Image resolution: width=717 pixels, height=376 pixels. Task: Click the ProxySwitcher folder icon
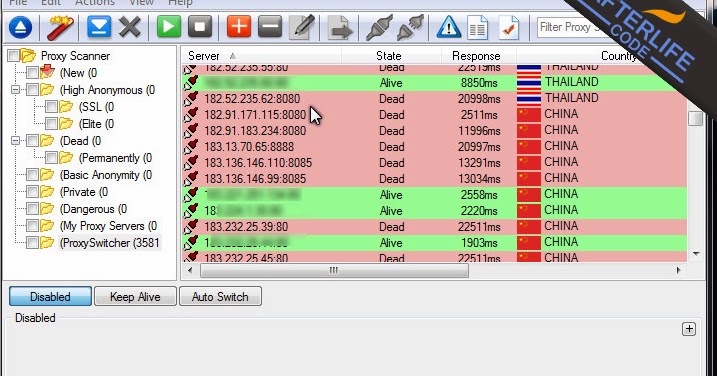pos(47,243)
